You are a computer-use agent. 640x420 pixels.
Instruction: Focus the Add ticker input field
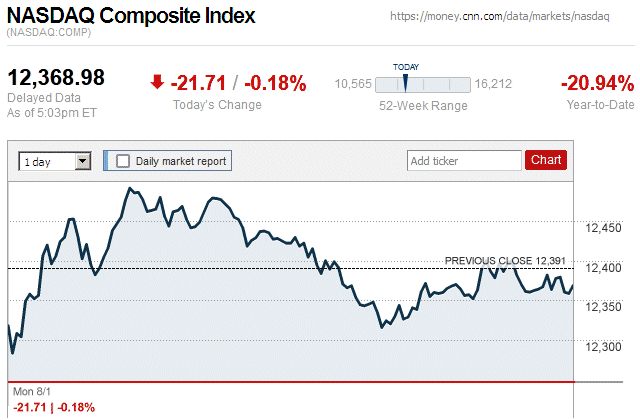click(x=464, y=160)
